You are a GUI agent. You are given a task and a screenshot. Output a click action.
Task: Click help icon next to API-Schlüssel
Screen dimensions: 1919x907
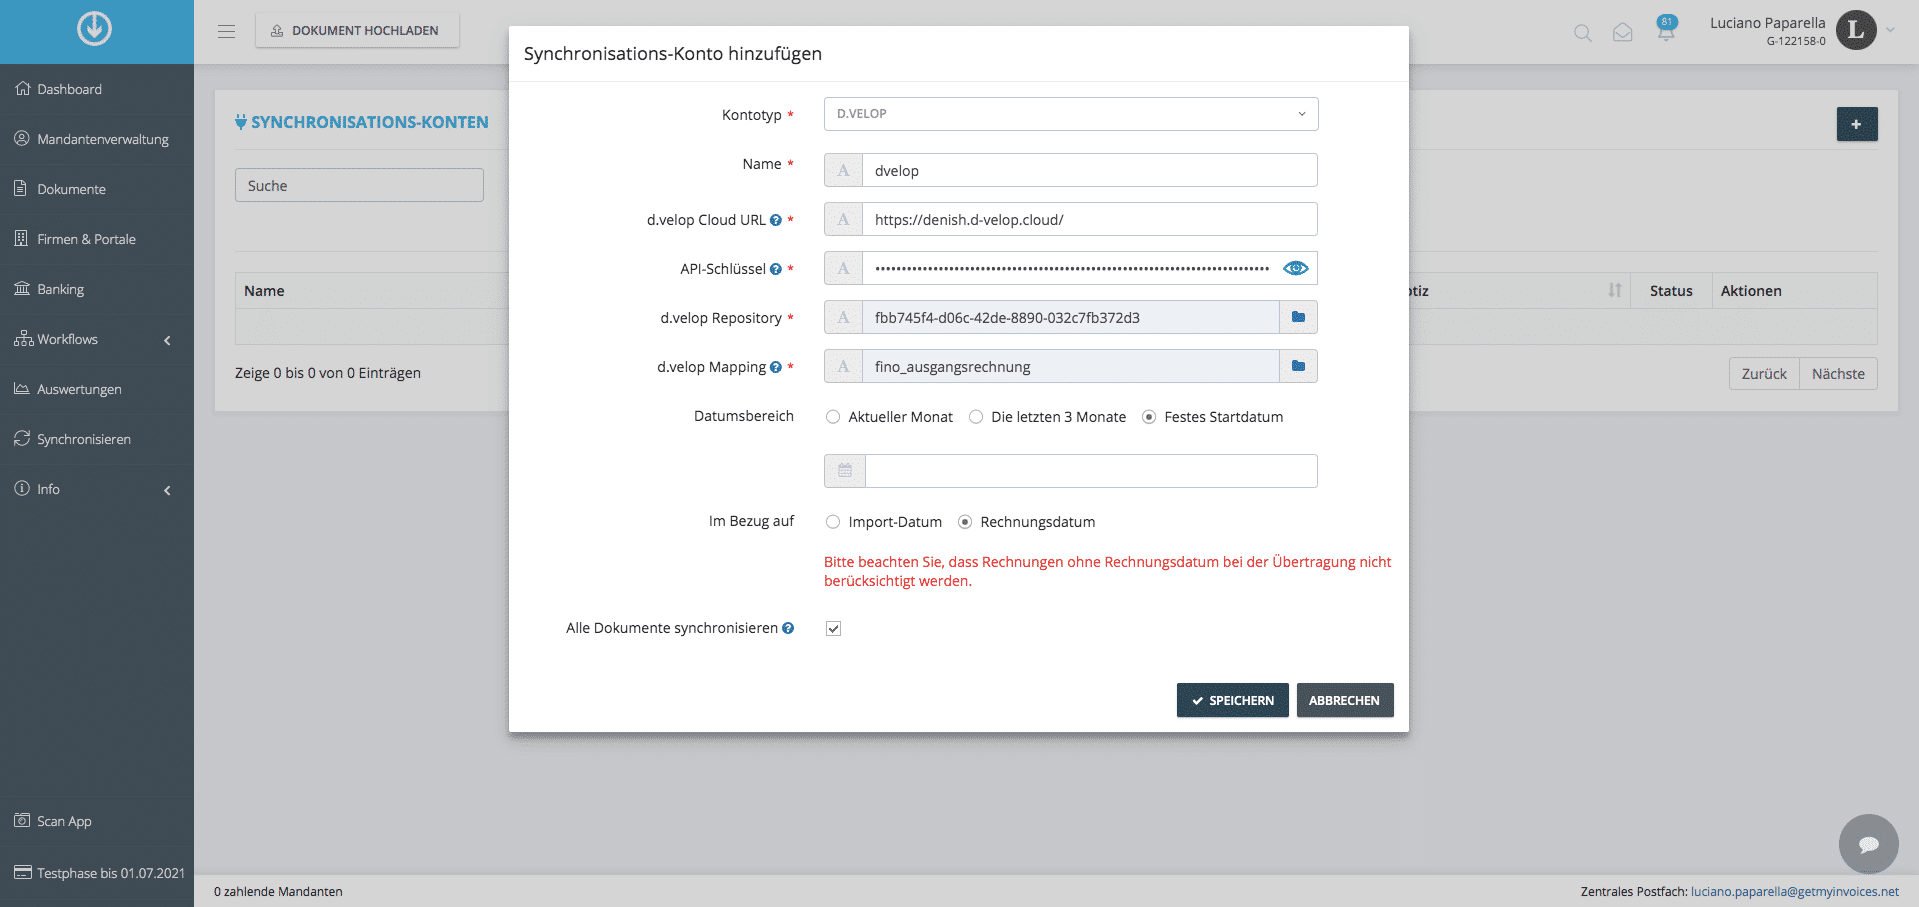click(x=775, y=269)
